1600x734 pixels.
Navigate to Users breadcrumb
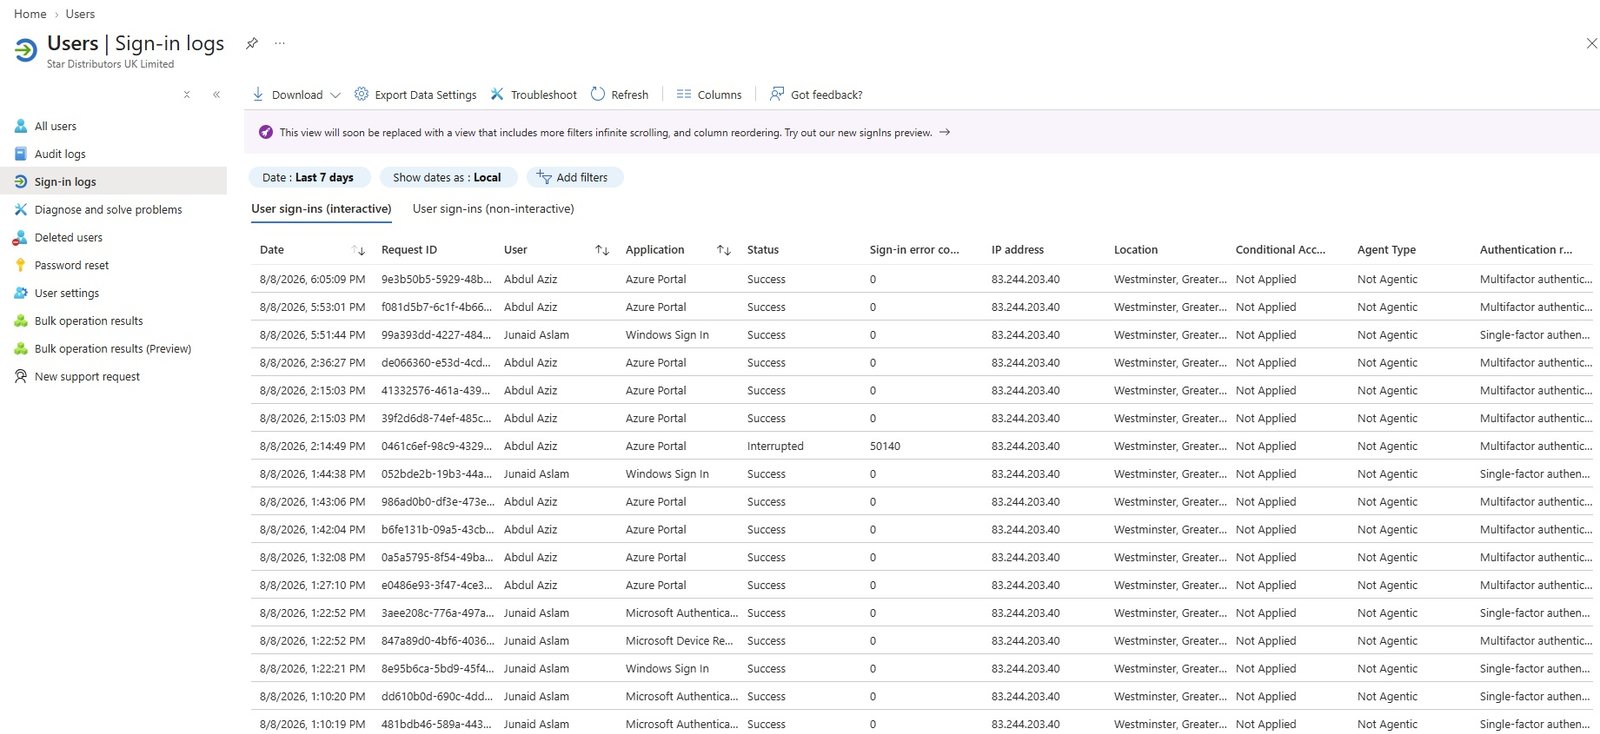(80, 14)
